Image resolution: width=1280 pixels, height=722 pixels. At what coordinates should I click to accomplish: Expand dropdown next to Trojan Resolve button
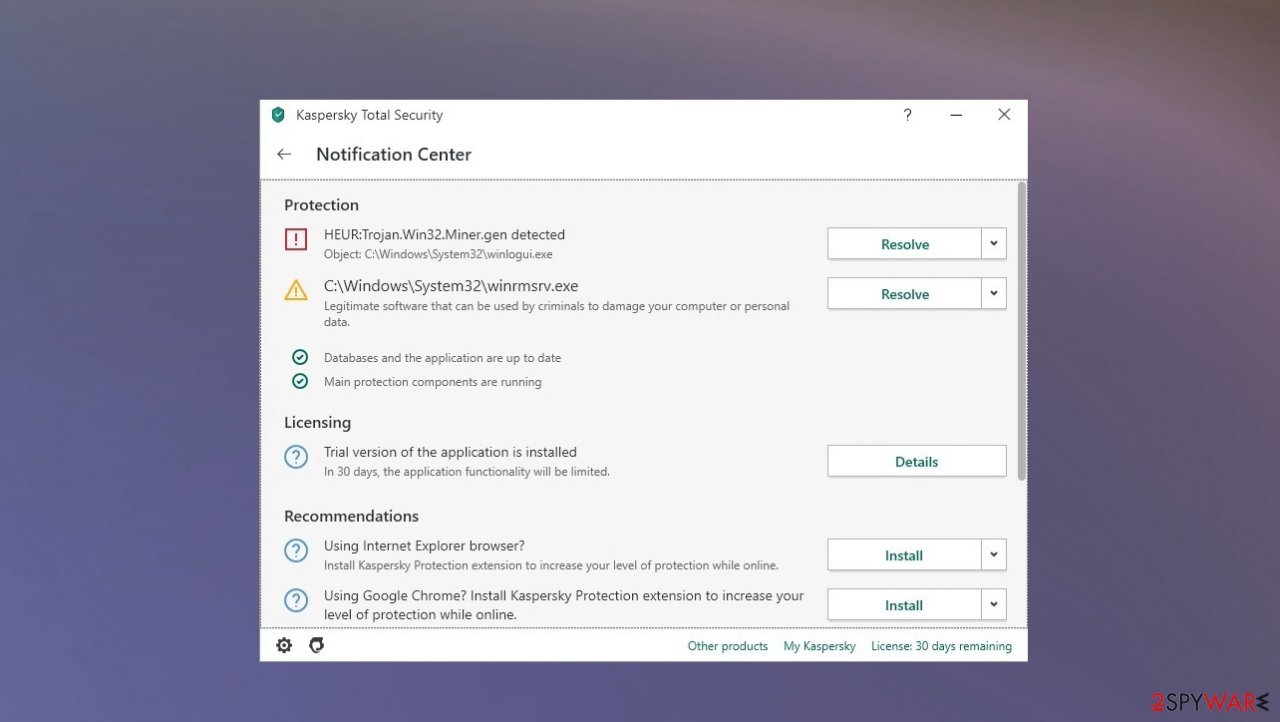[x=994, y=244]
